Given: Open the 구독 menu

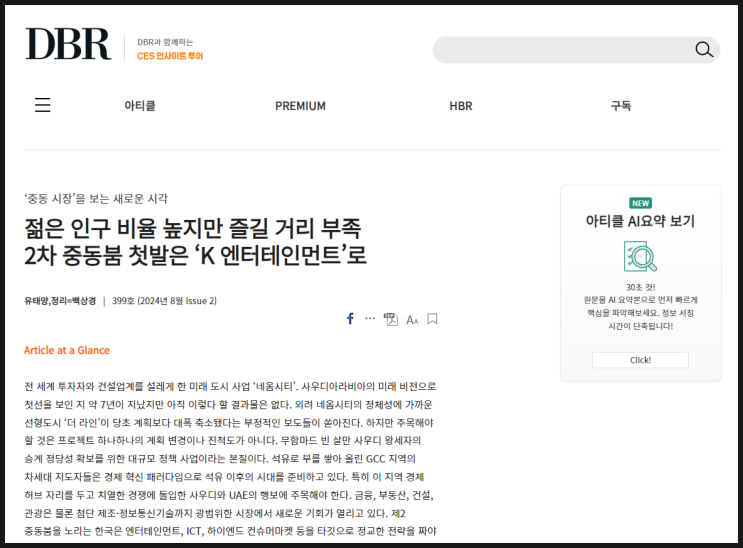Looking at the screenshot, I should [x=621, y=106].
